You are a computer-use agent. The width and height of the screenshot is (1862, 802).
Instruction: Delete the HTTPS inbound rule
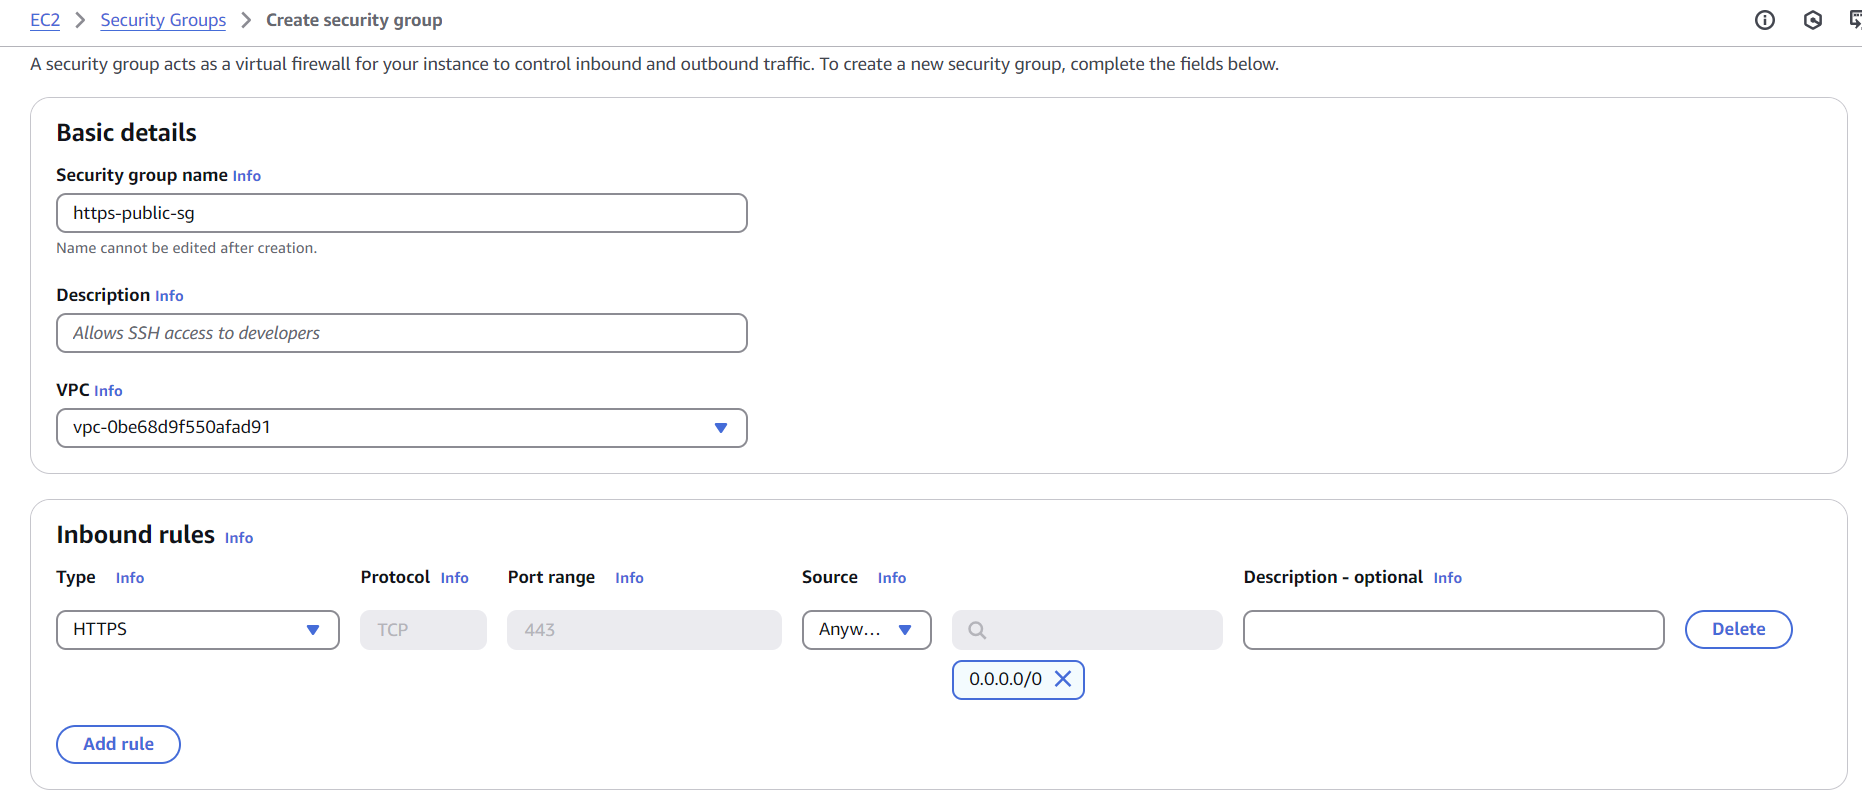pos(1738,629)
